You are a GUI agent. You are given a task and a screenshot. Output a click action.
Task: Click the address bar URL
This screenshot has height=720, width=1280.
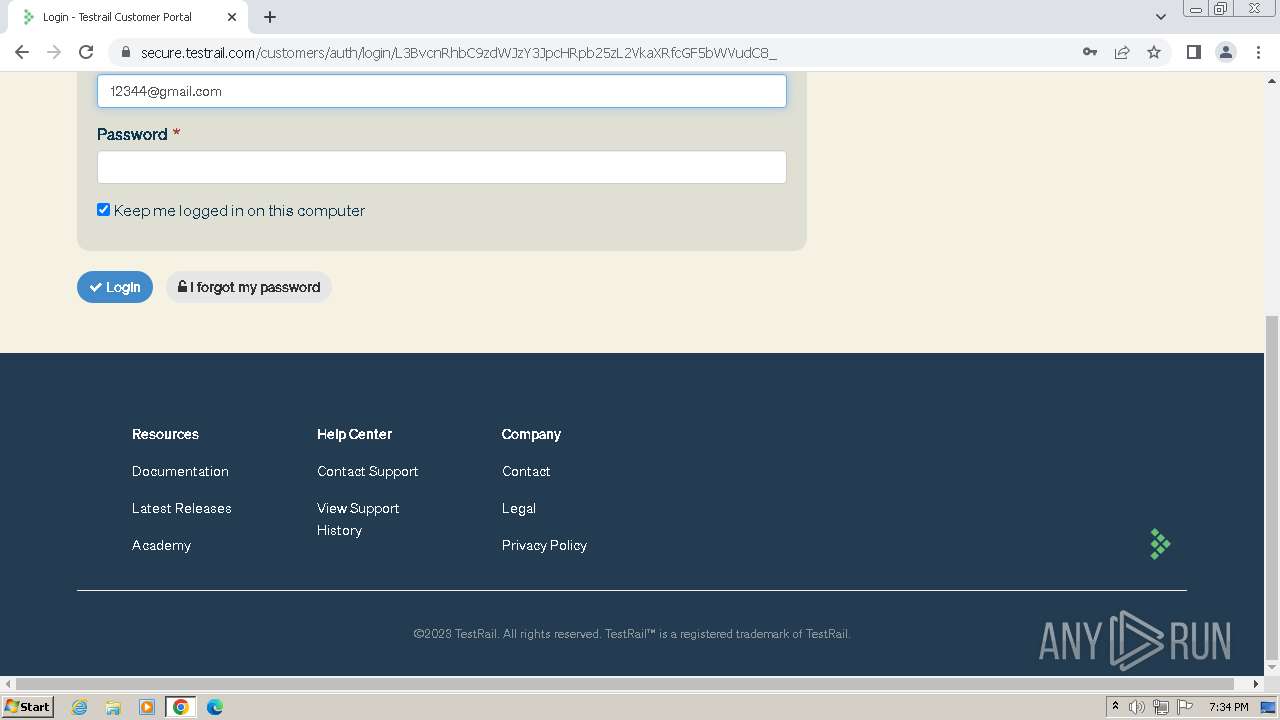pyautogui.click(x=458, y=52)
